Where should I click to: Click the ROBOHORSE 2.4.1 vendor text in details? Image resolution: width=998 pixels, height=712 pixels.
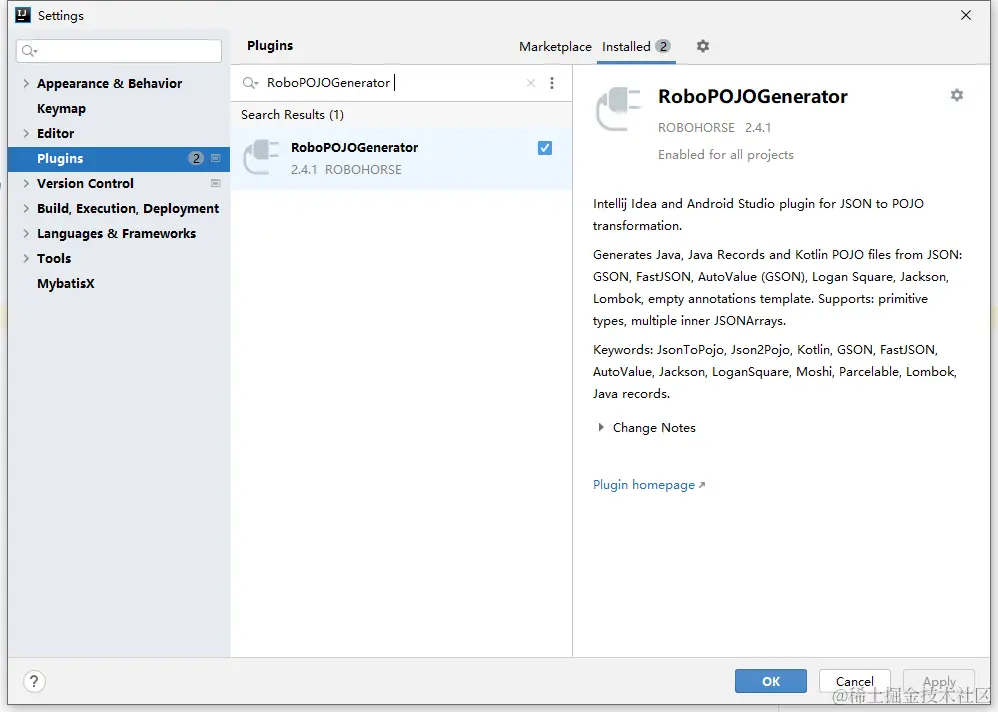[714, 127]
